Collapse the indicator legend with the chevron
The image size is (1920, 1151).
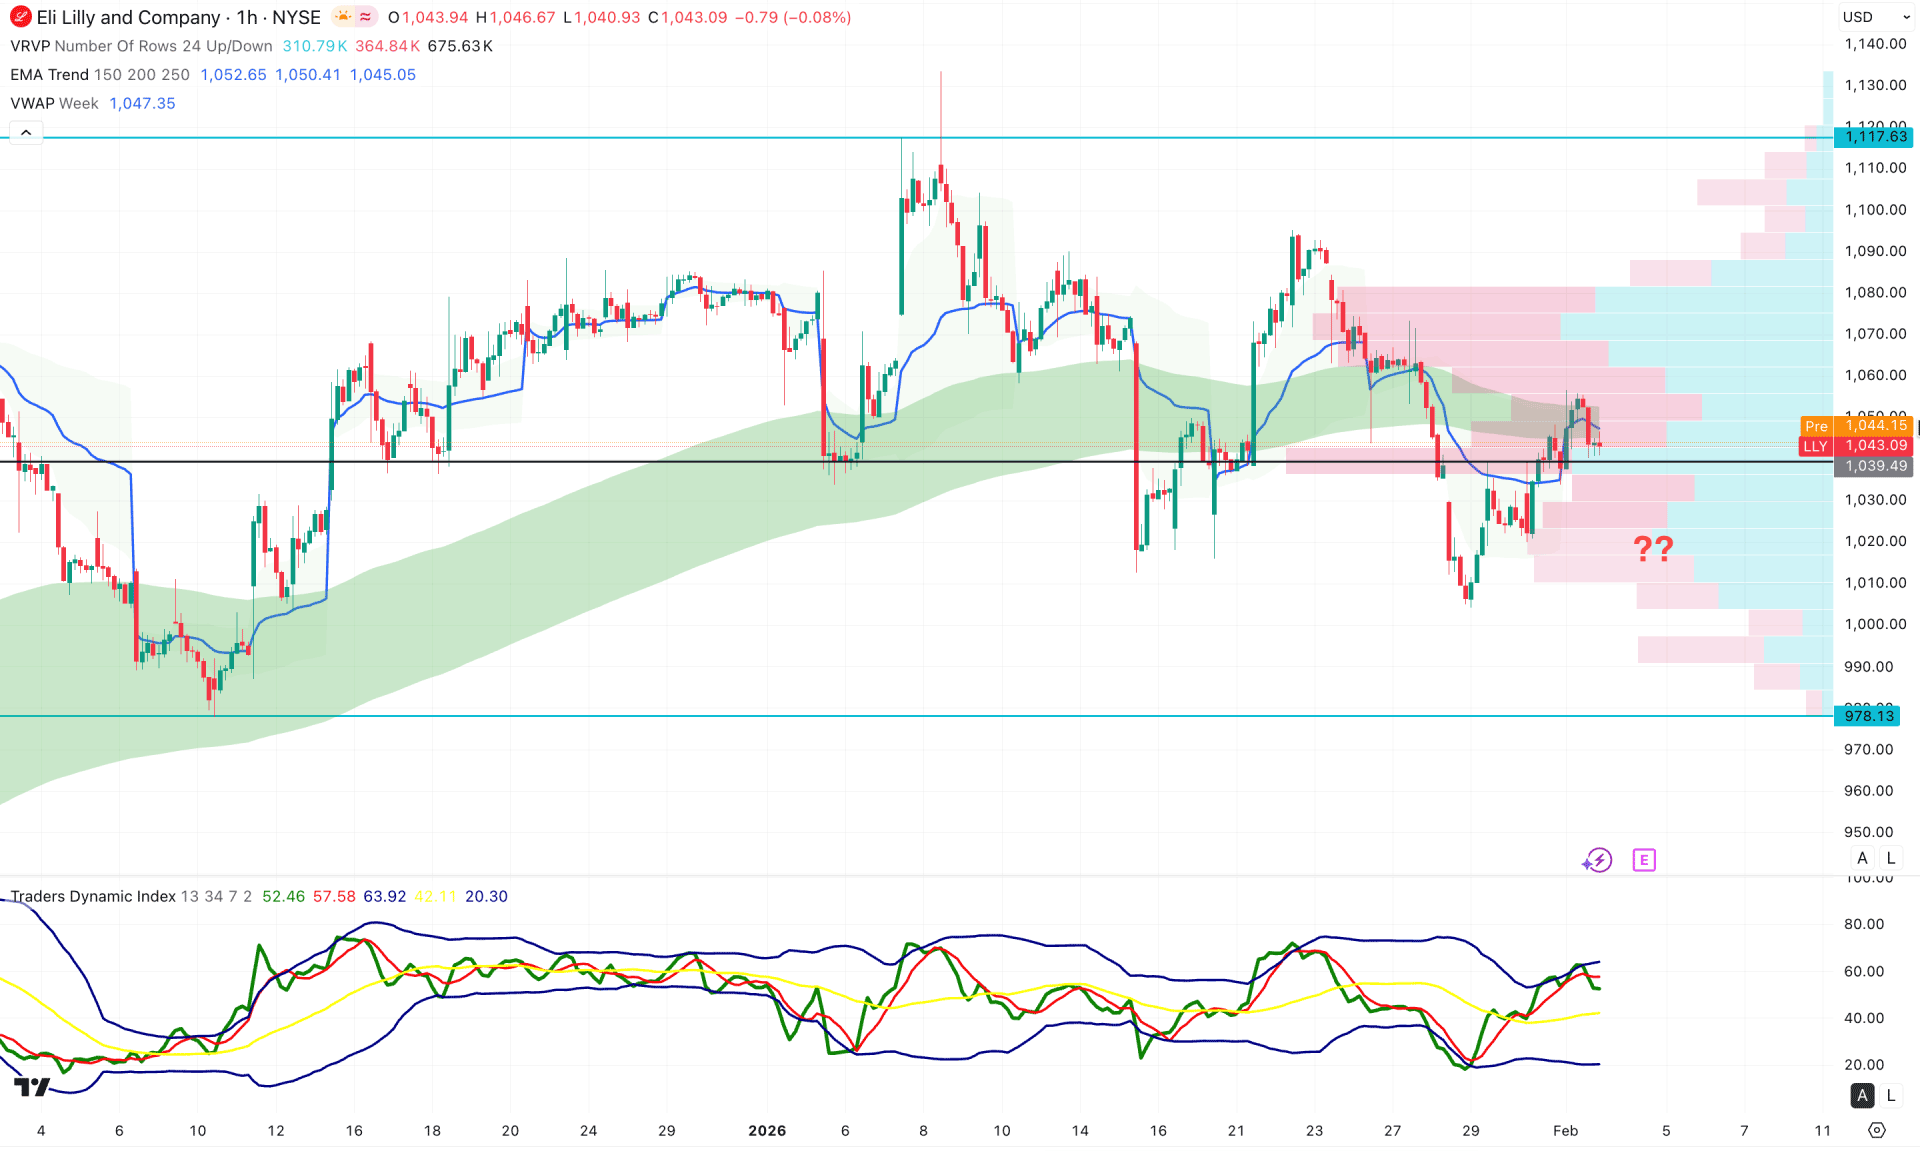tap(25, 131)
